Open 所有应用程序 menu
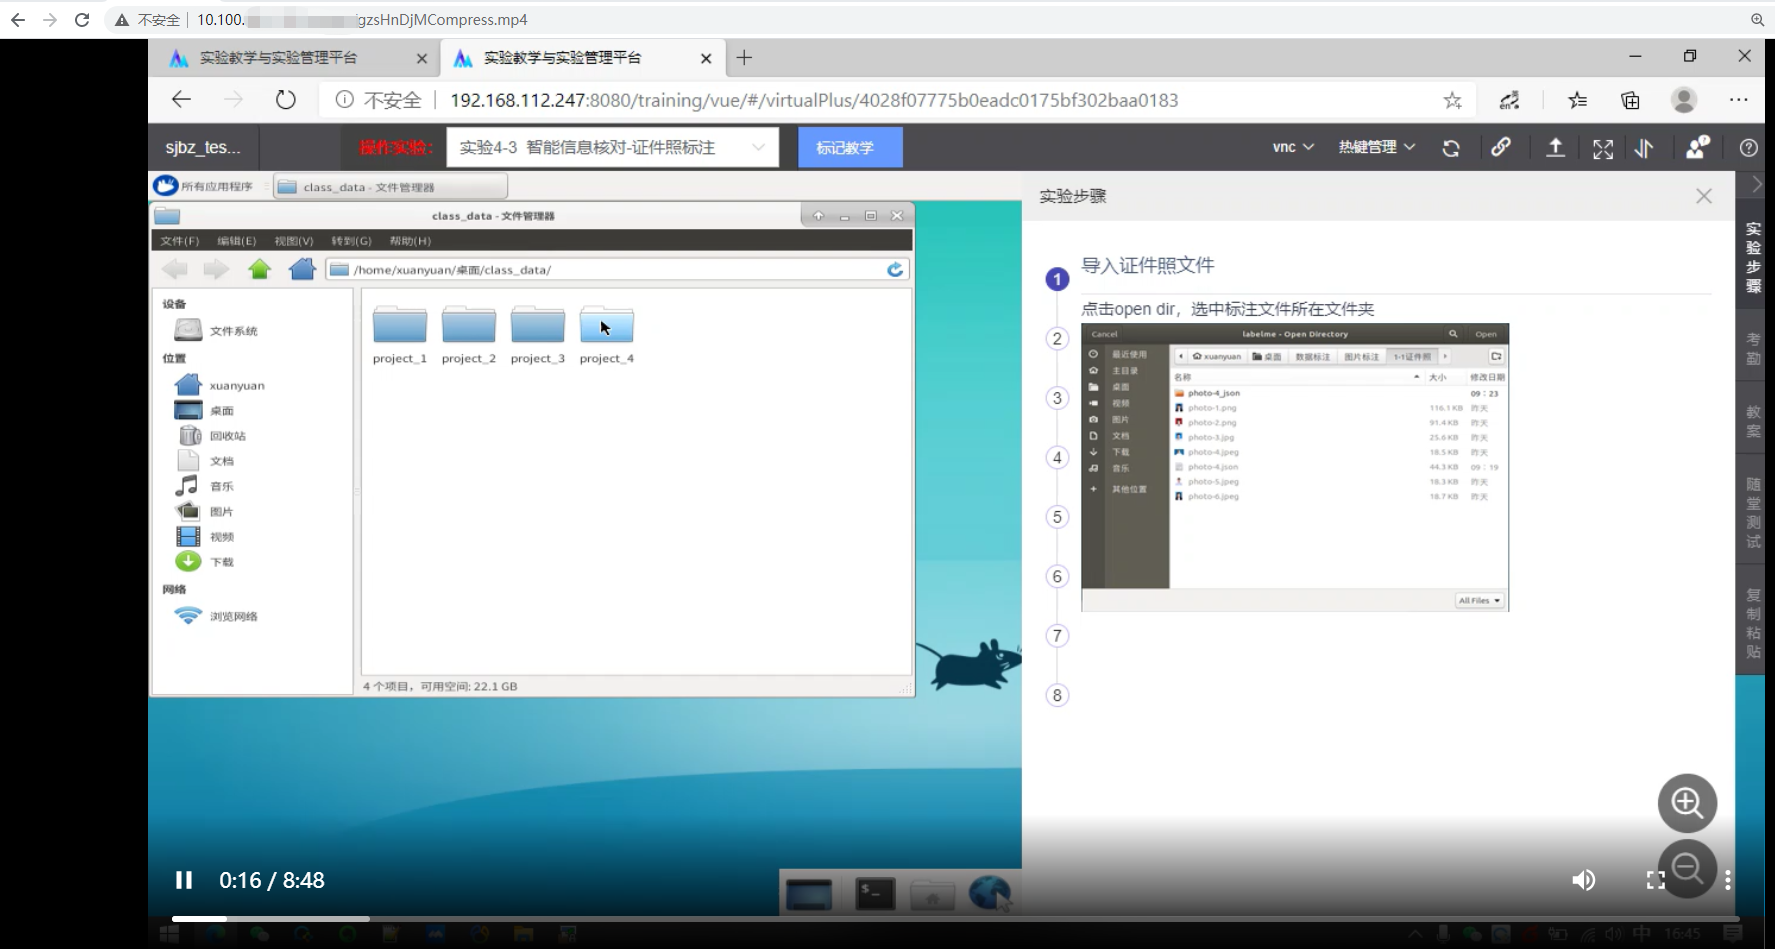The width and height of the screenshot is (1775, 949). (x=204, y=186)
